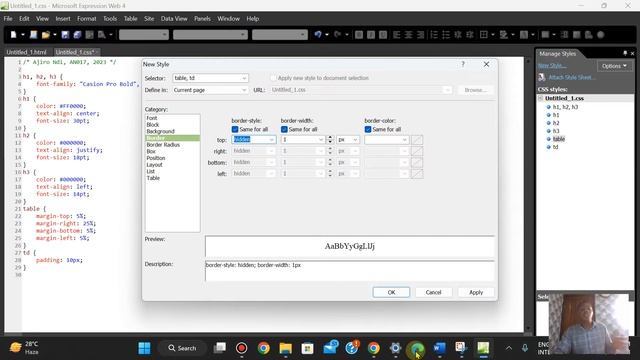Click the Center align toolbar icon
The height and width of the screenshot is (360, 640).
coord(408,35)
